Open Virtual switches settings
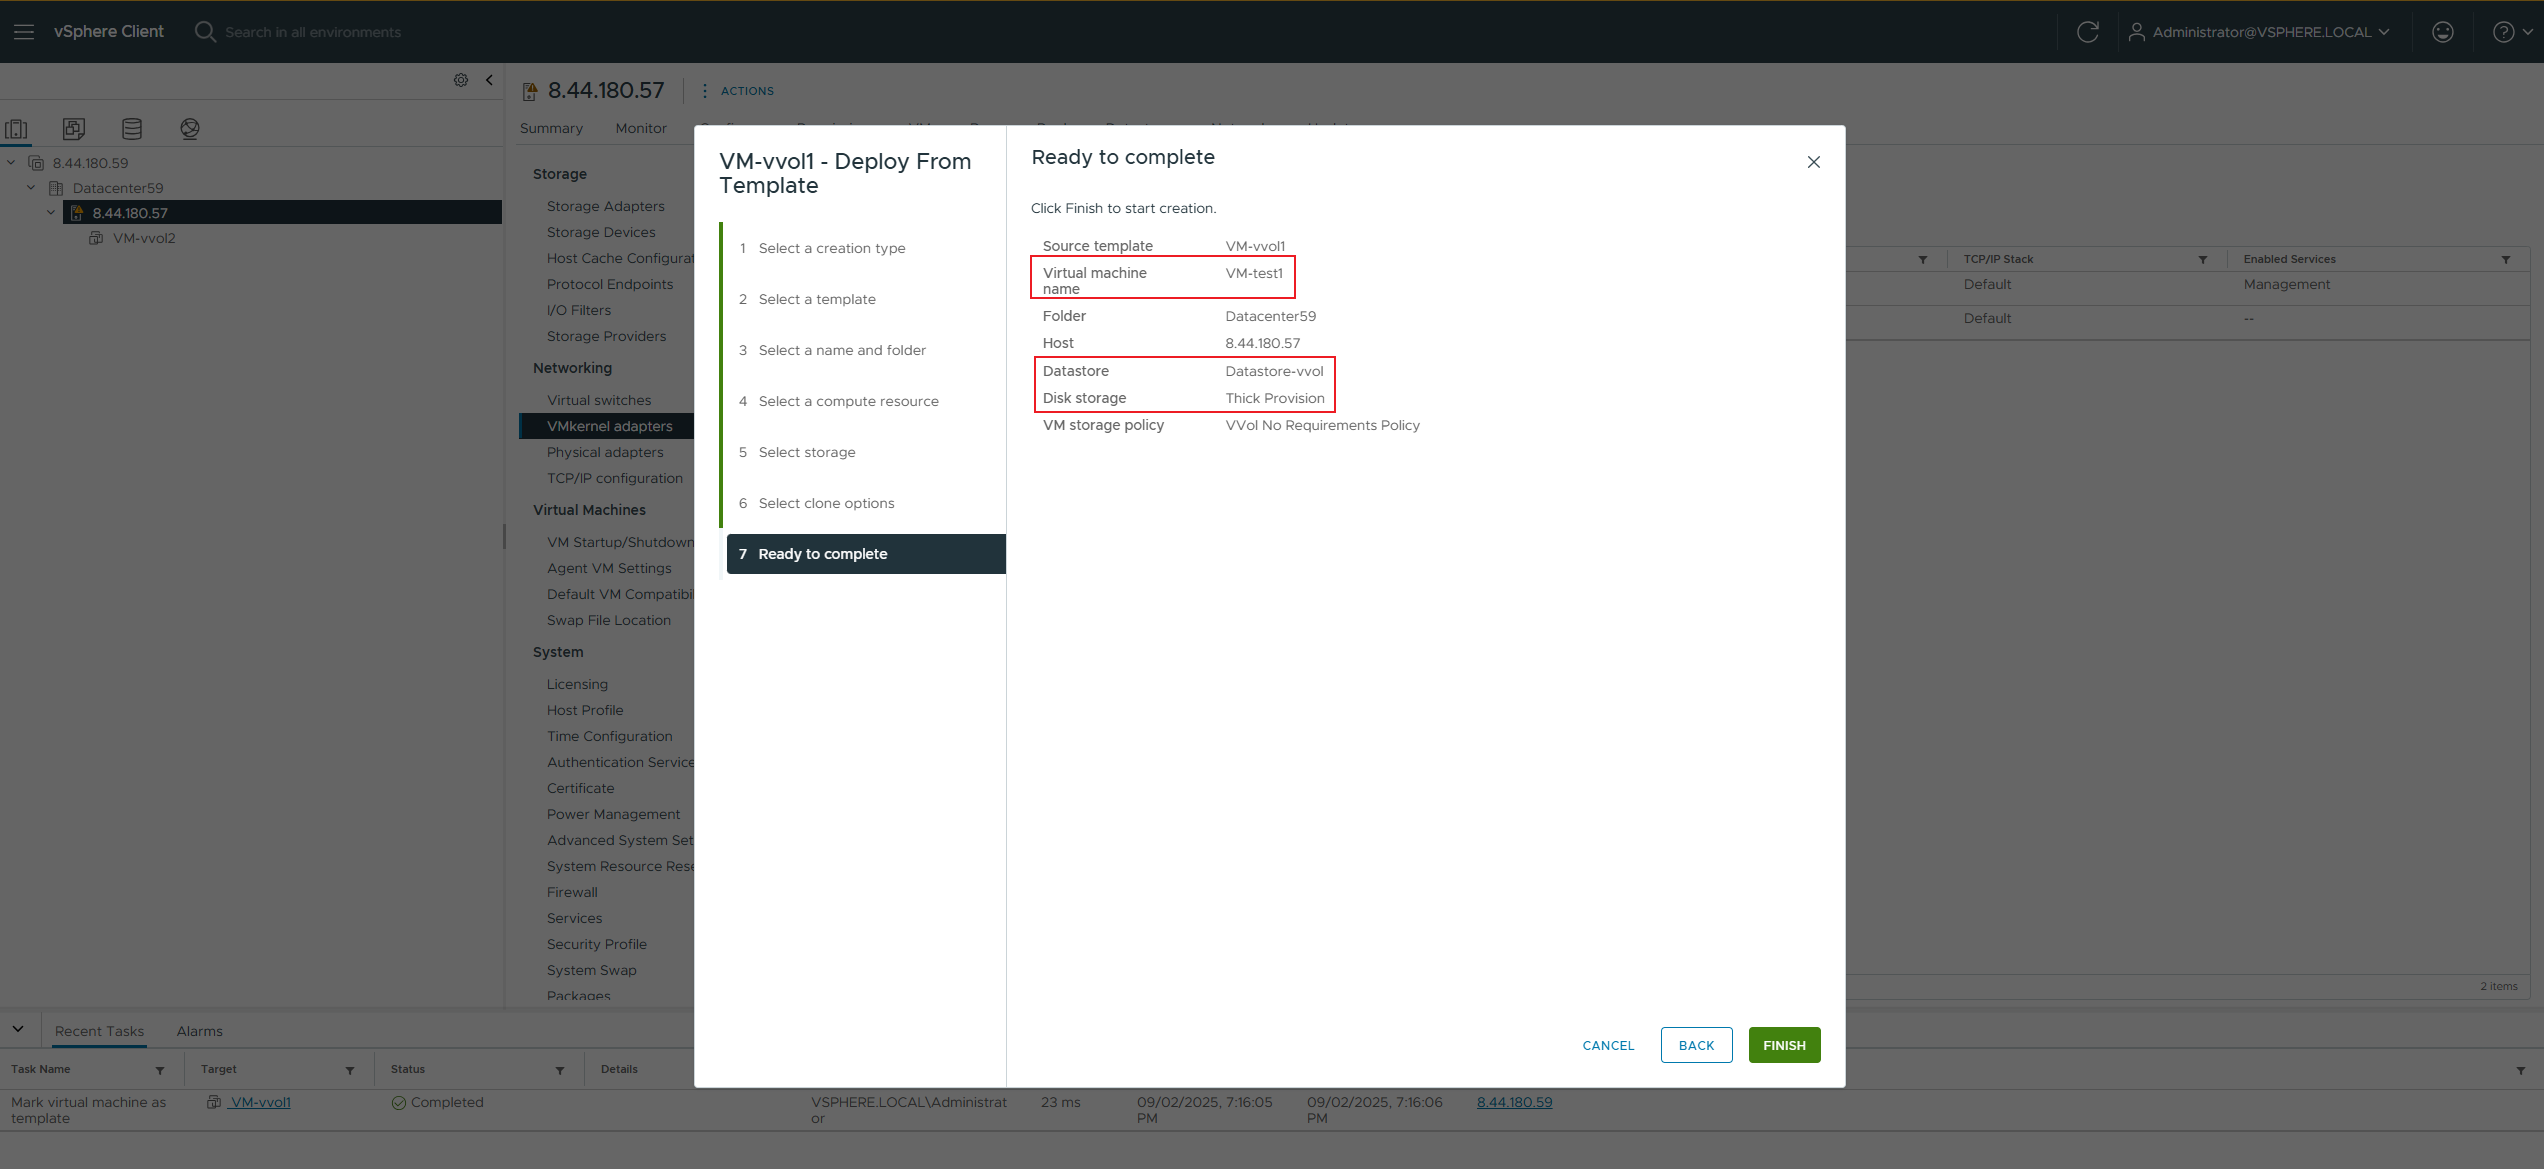 (599, 400)
